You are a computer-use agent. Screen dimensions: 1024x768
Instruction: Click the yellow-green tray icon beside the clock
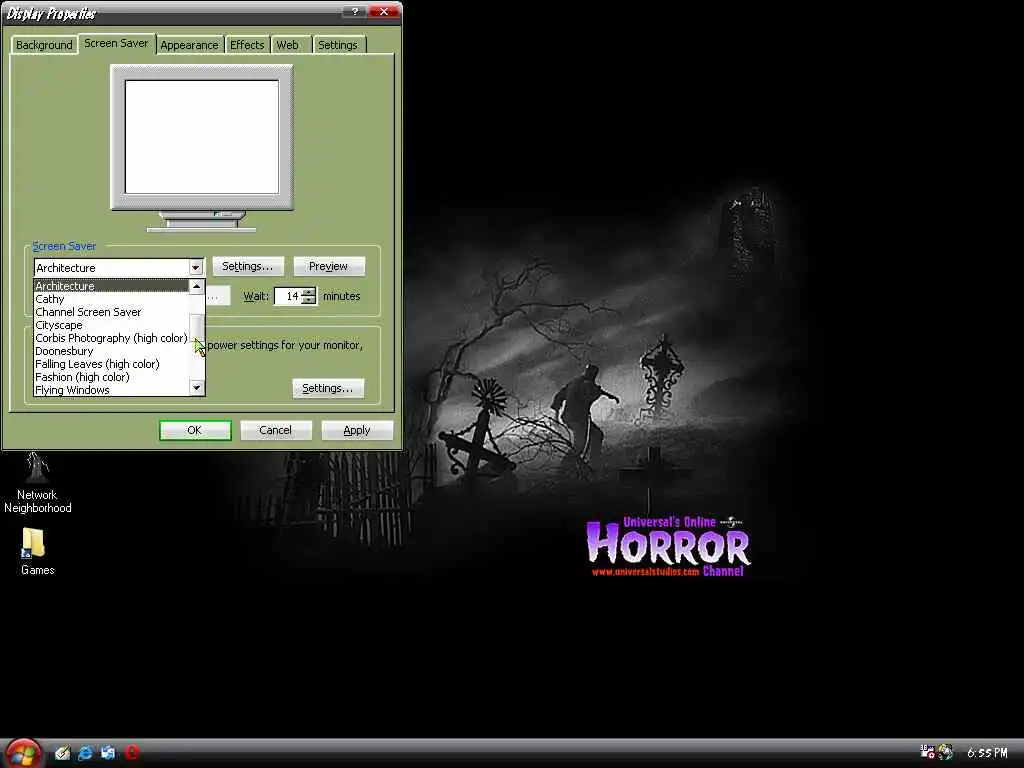945,752
